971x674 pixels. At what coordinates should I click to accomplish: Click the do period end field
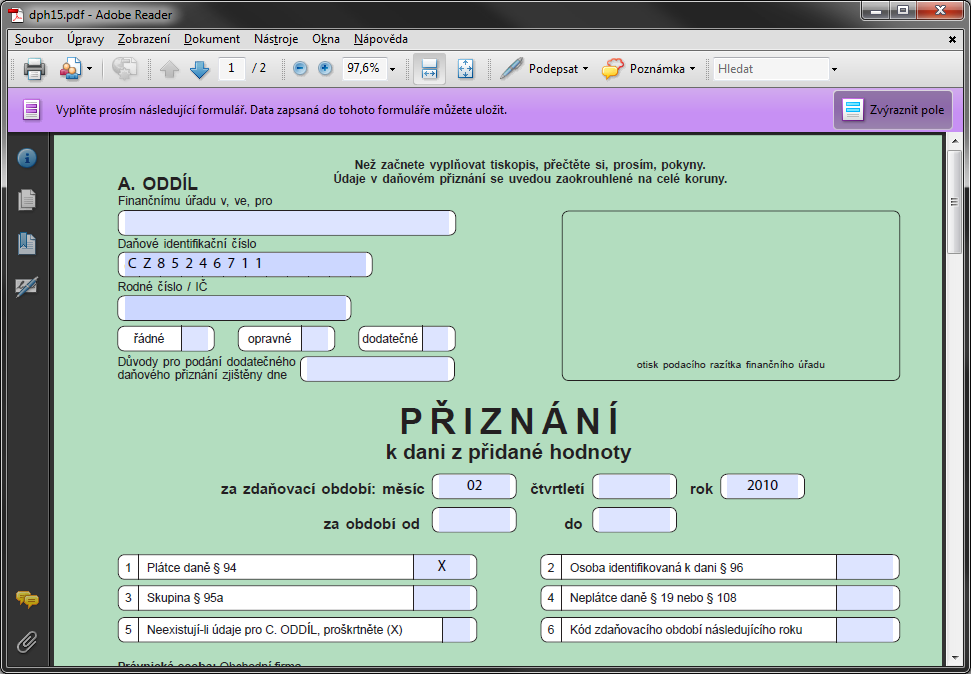click(x=635, y=520)
